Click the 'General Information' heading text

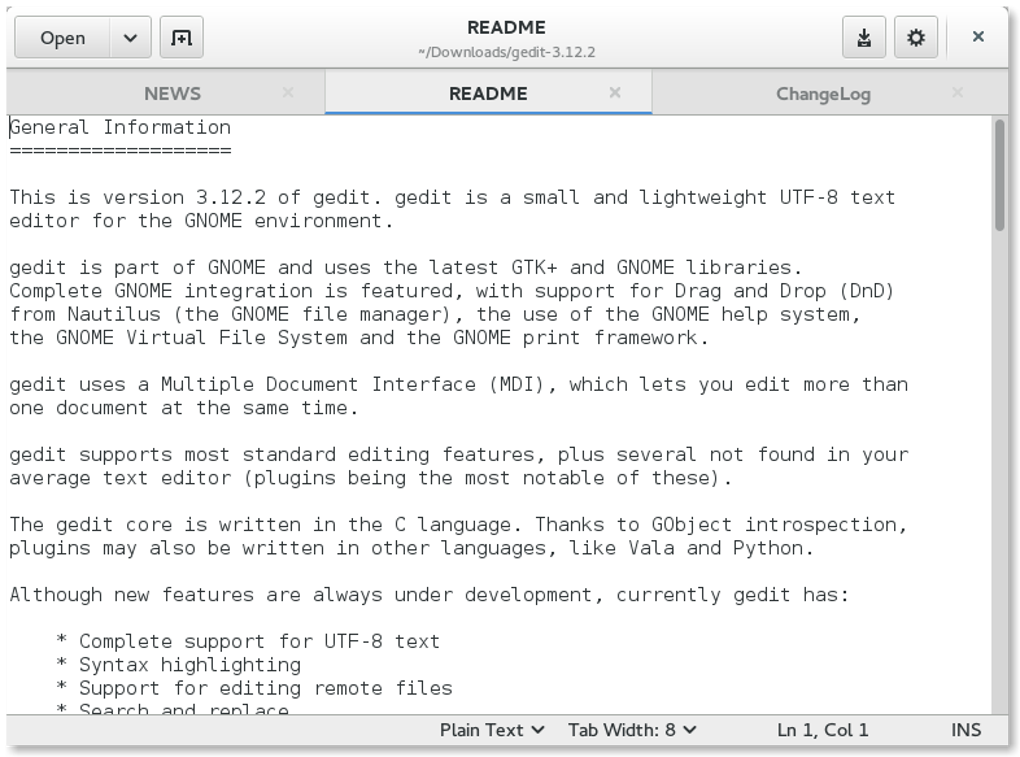120,127
